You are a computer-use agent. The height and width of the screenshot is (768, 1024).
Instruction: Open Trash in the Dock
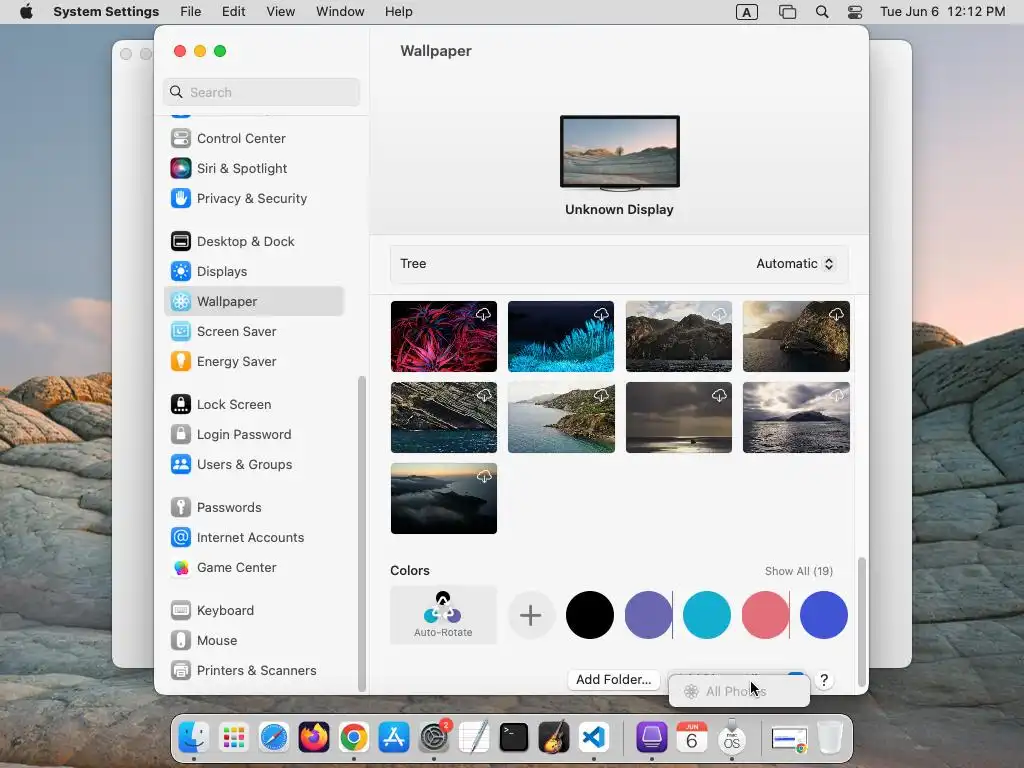(x=830, y=738)
